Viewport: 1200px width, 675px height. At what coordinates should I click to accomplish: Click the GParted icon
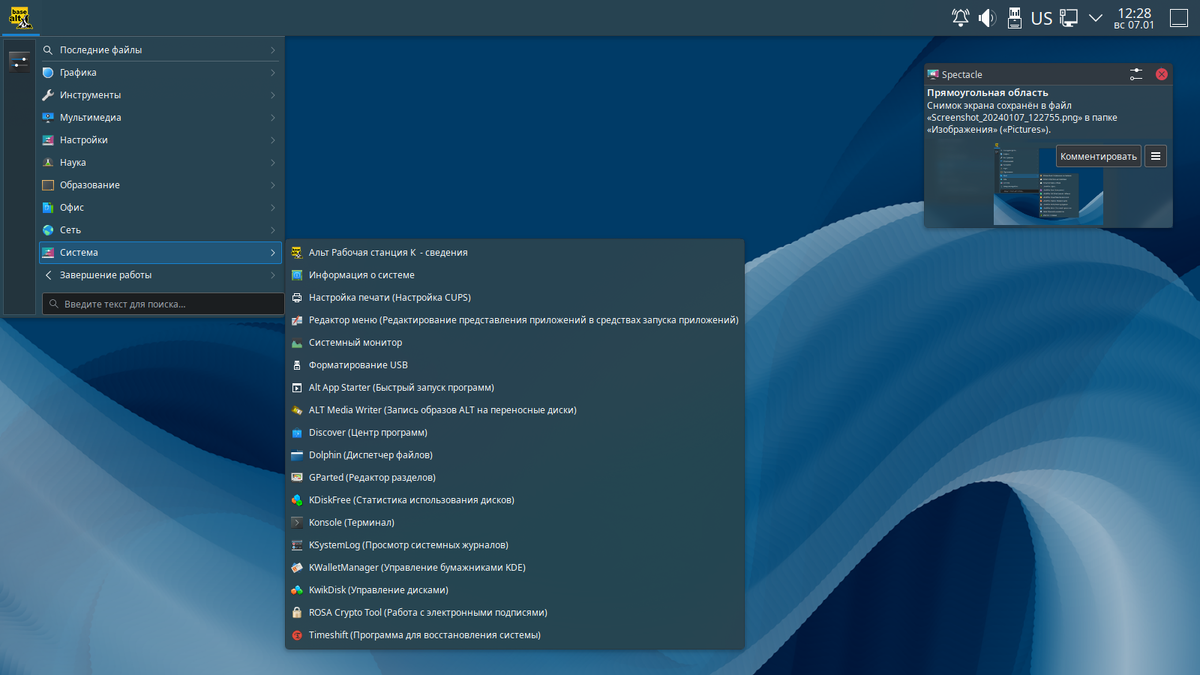coord(297,478)
